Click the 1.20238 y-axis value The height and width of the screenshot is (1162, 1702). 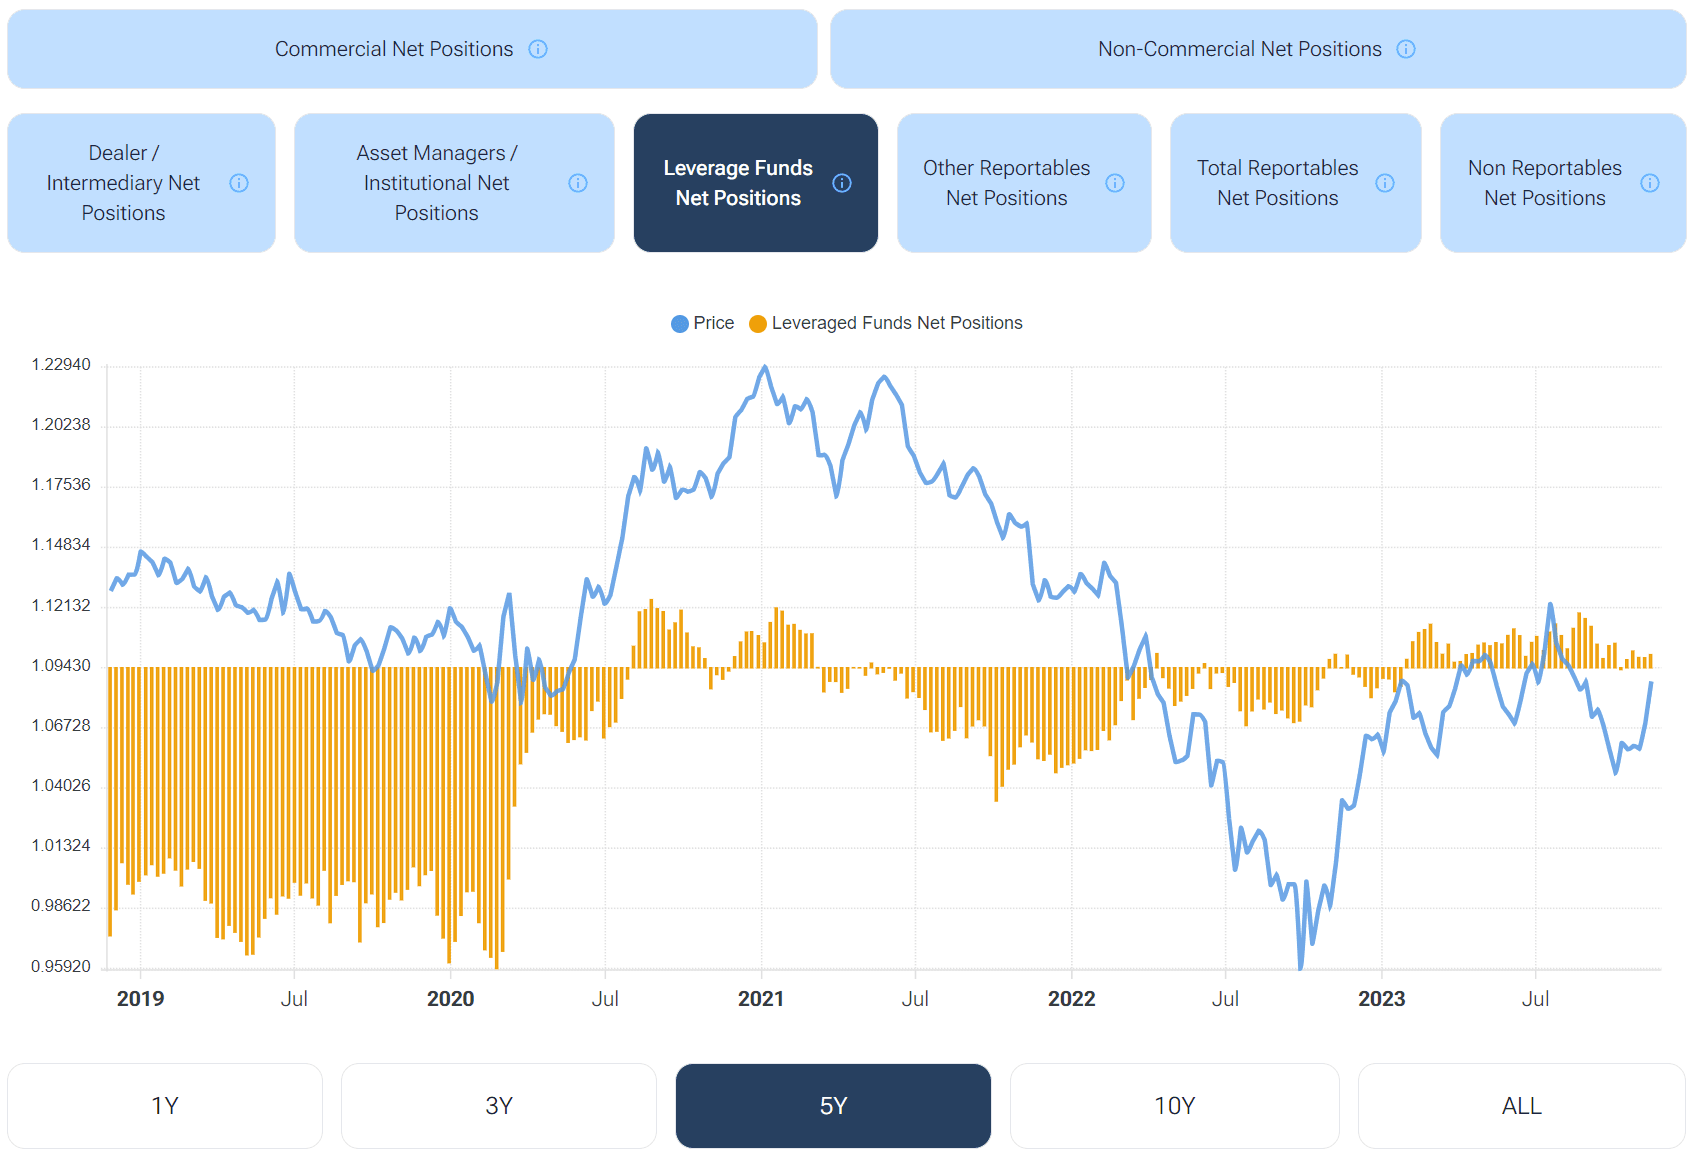click(61, 425)
